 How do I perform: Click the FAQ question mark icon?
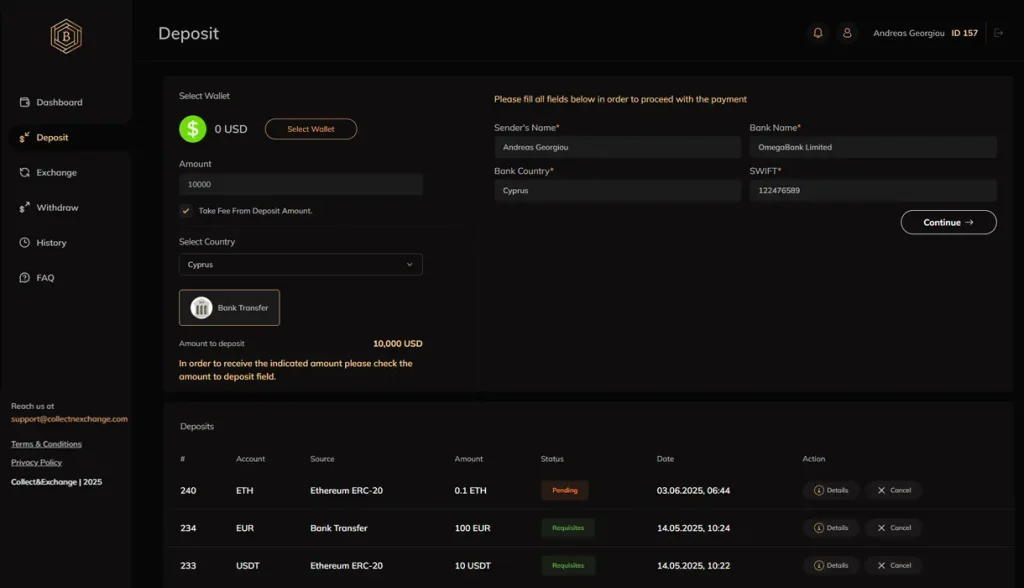tap(25, 278)
